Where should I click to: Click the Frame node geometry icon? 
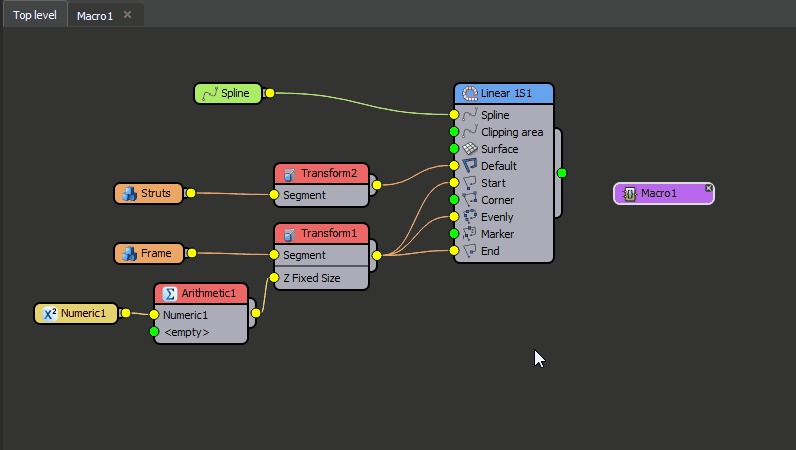click(129, 253)
